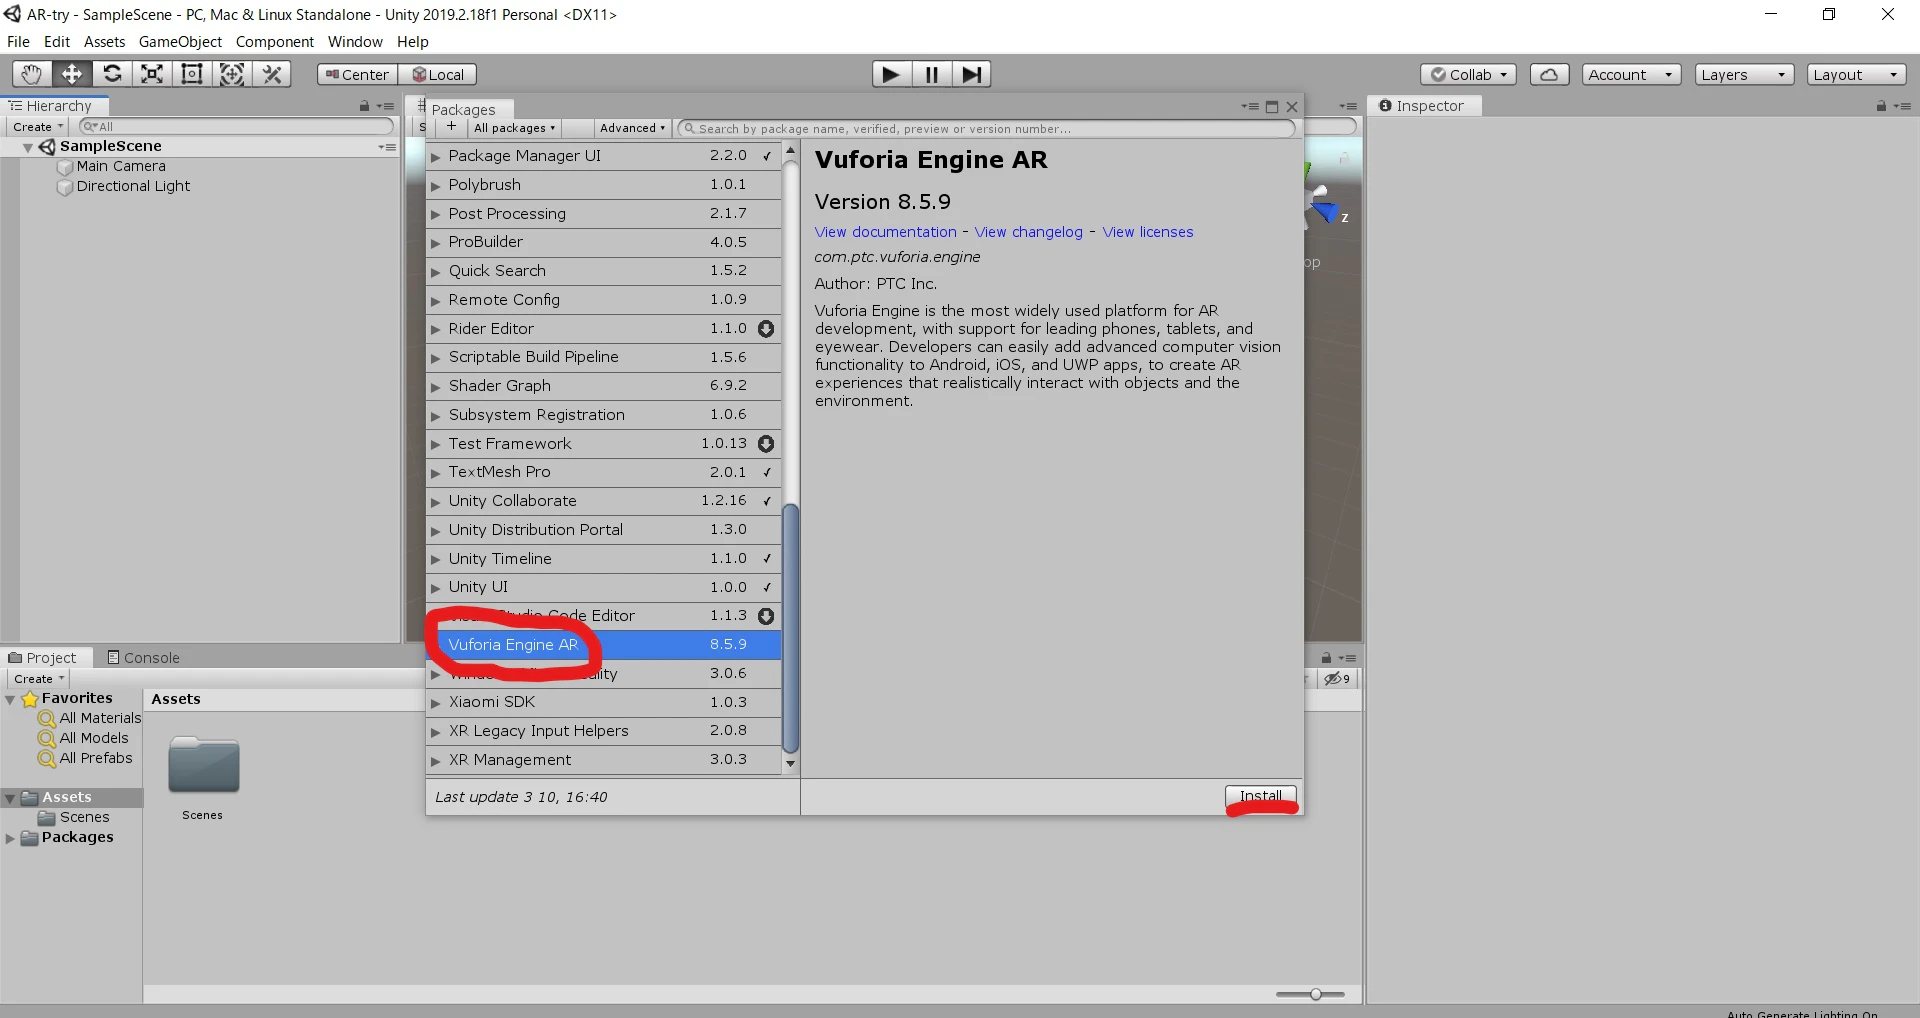This screenshot has height=1018, width=1920.
Task: Expand Packages folder in Project
Action: click(x=10, y=838)
